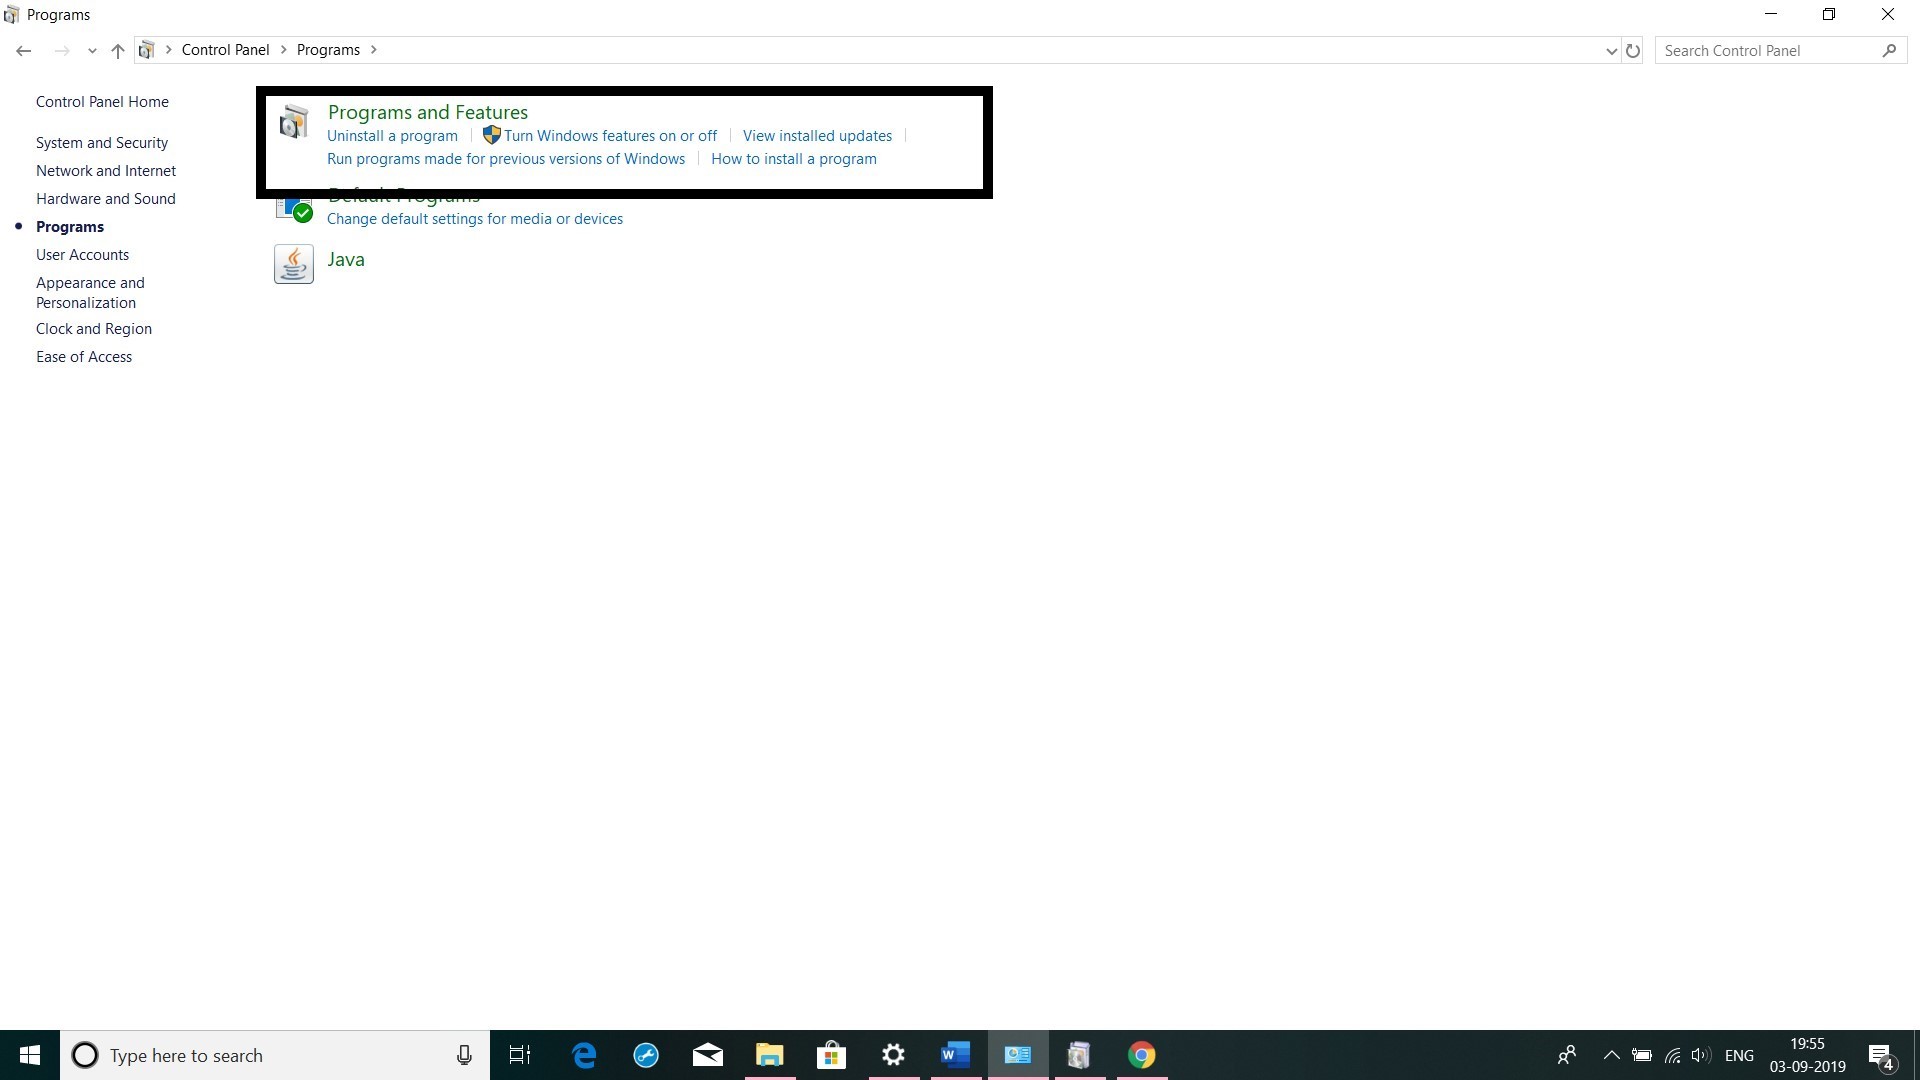Click the refresh button in toolbar
Viewport: 1920px width, 1080px height.
point(1633,50)
